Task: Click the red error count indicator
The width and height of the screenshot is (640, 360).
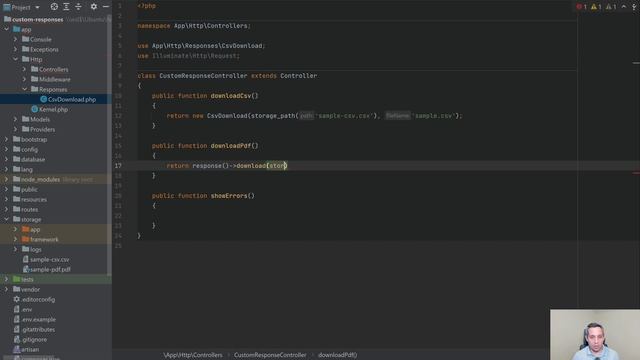Action: (581, 7)
